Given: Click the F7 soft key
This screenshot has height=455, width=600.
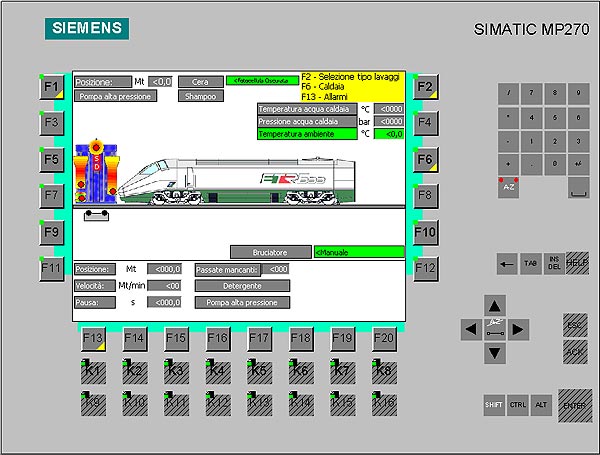Looking at the screenshot, I should point(52,196).
